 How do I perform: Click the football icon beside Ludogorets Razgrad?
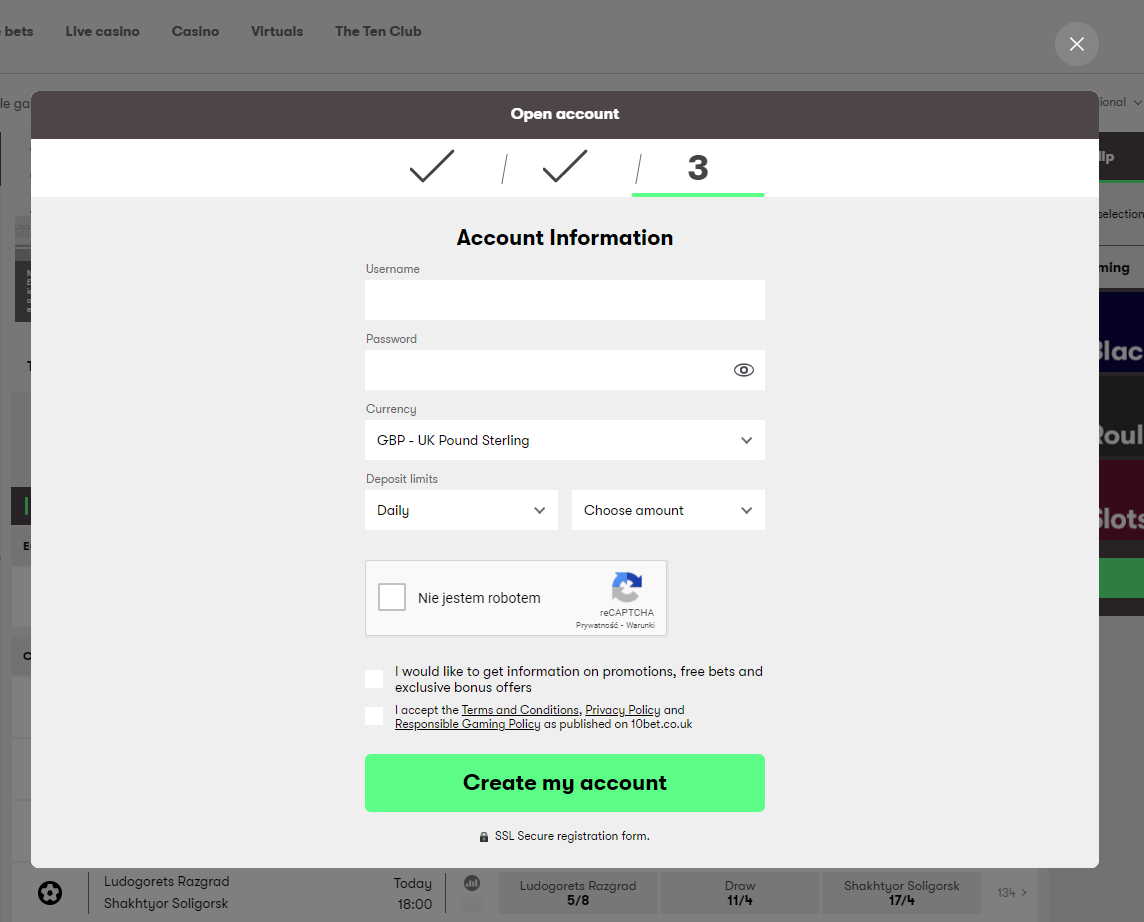coord(50,892)
